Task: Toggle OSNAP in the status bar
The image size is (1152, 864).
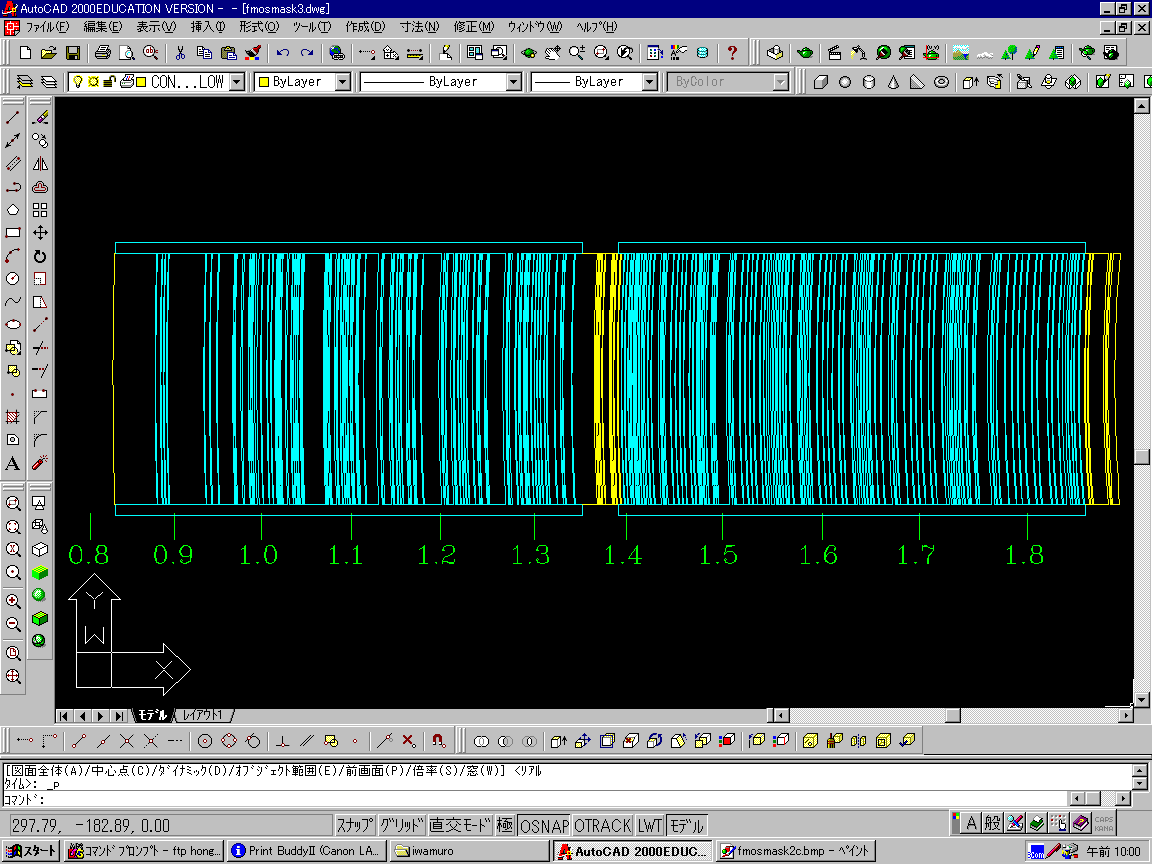Action: 545,826
